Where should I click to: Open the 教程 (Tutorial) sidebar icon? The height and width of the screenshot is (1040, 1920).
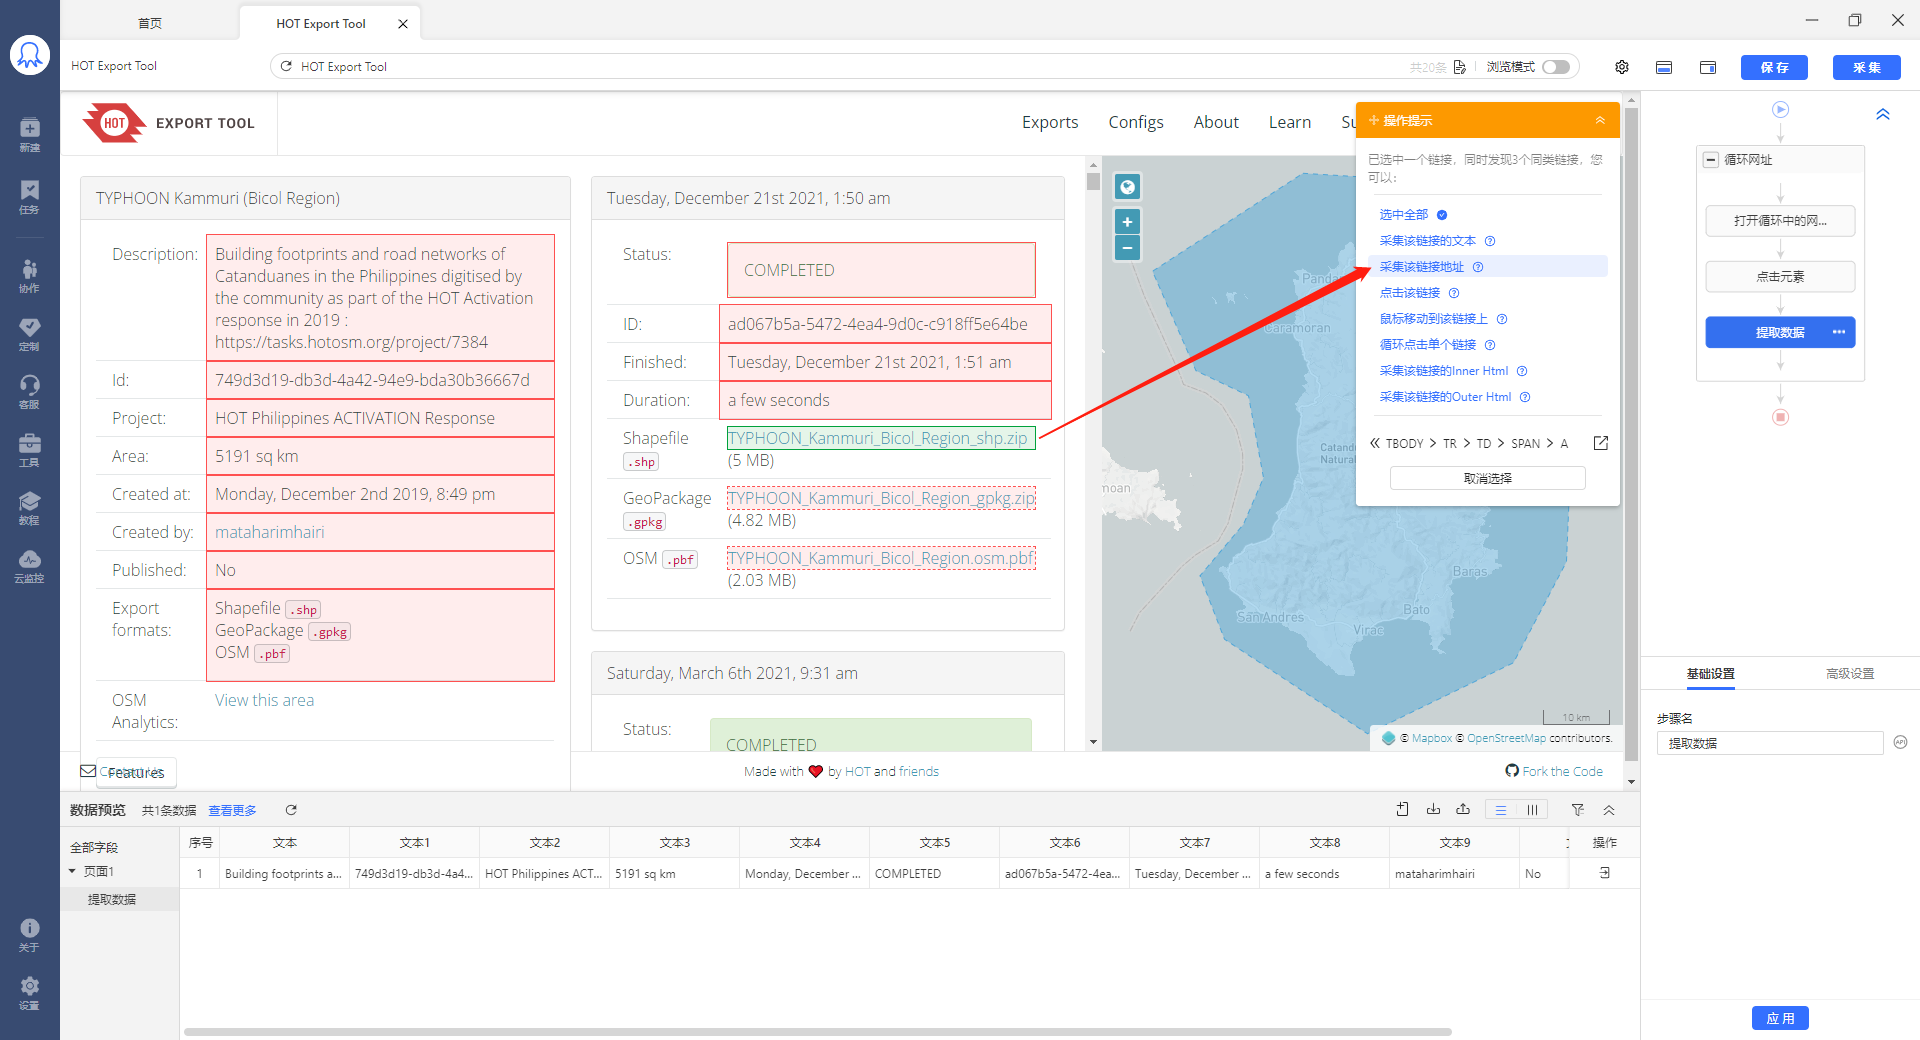point(29,507)
